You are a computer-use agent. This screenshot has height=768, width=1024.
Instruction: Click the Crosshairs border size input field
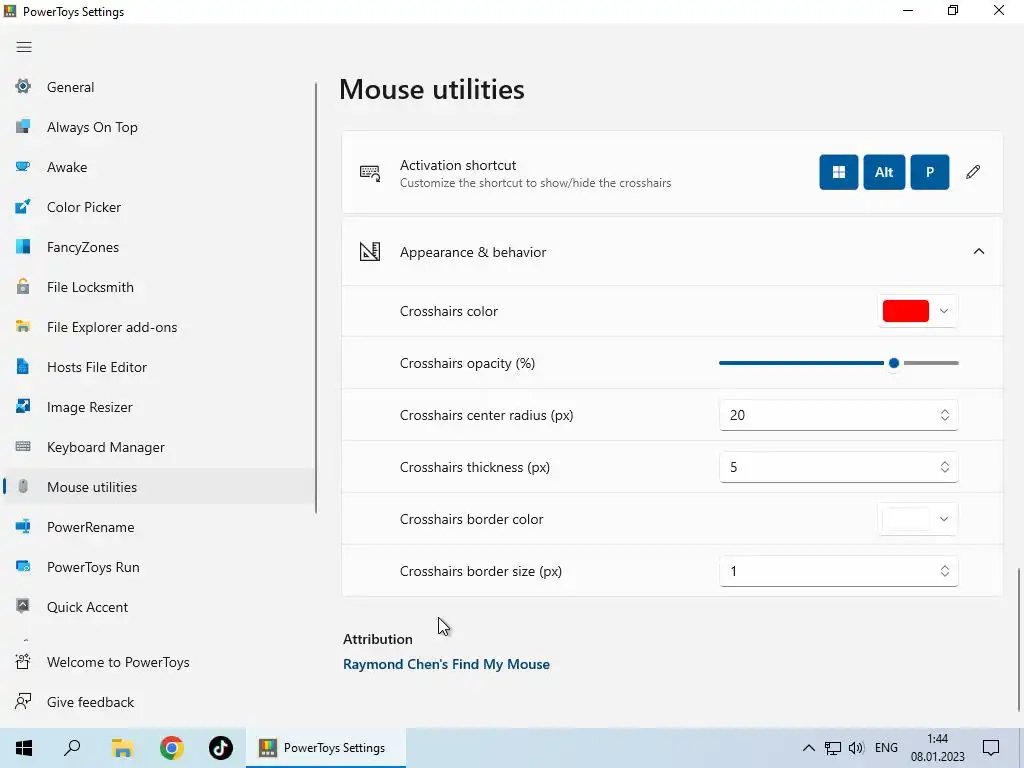coord(839,571)
